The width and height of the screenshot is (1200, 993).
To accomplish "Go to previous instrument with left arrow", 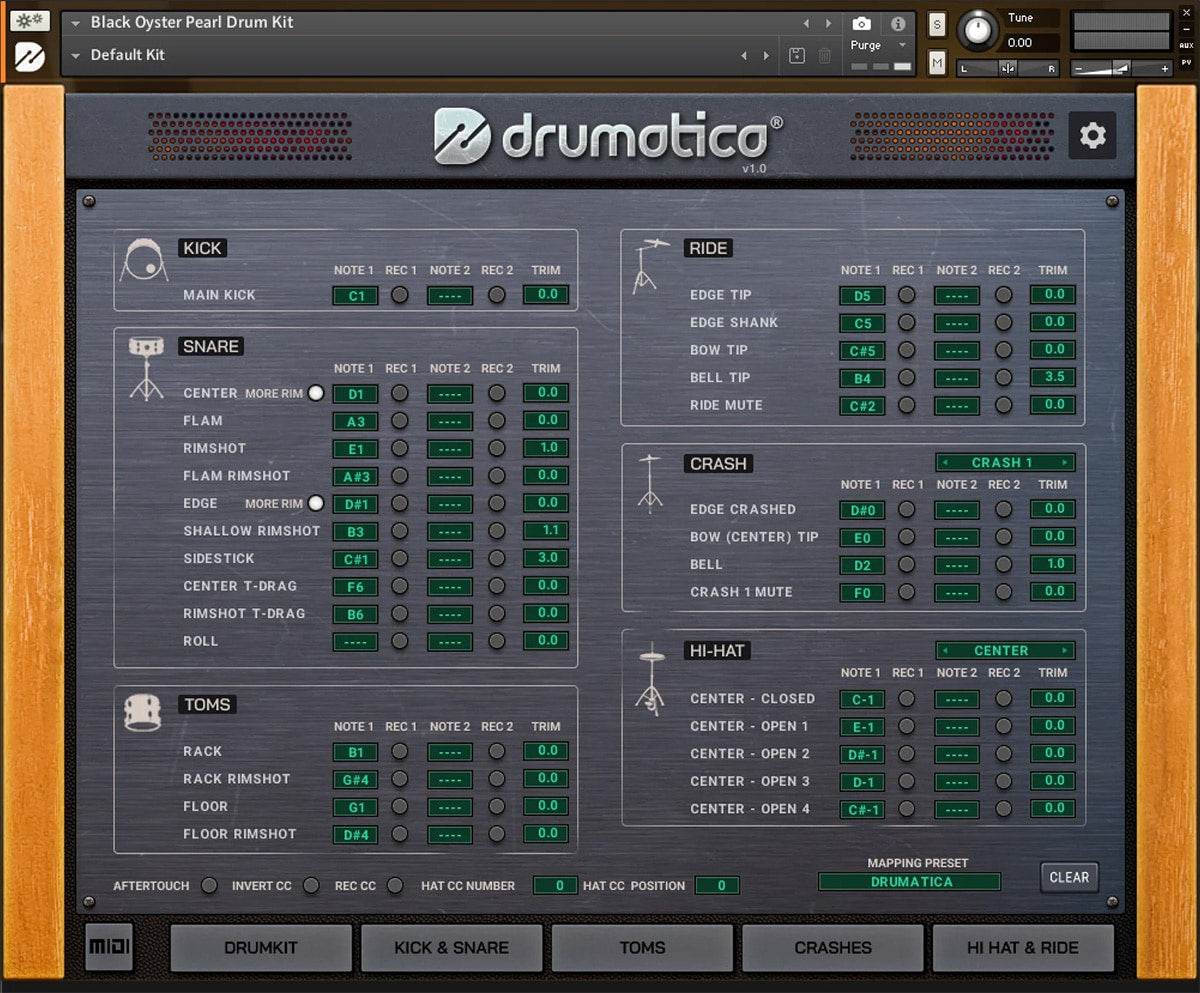I will click(806, 23).
